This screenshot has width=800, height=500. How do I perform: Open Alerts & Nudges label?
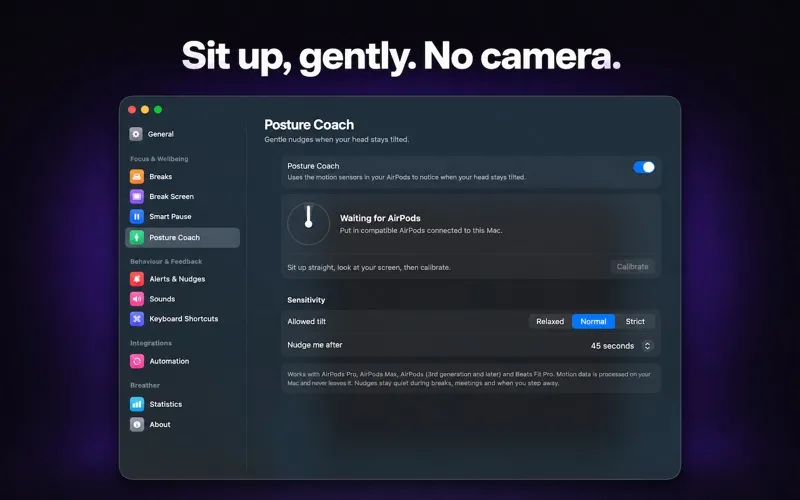coord(177,279)
